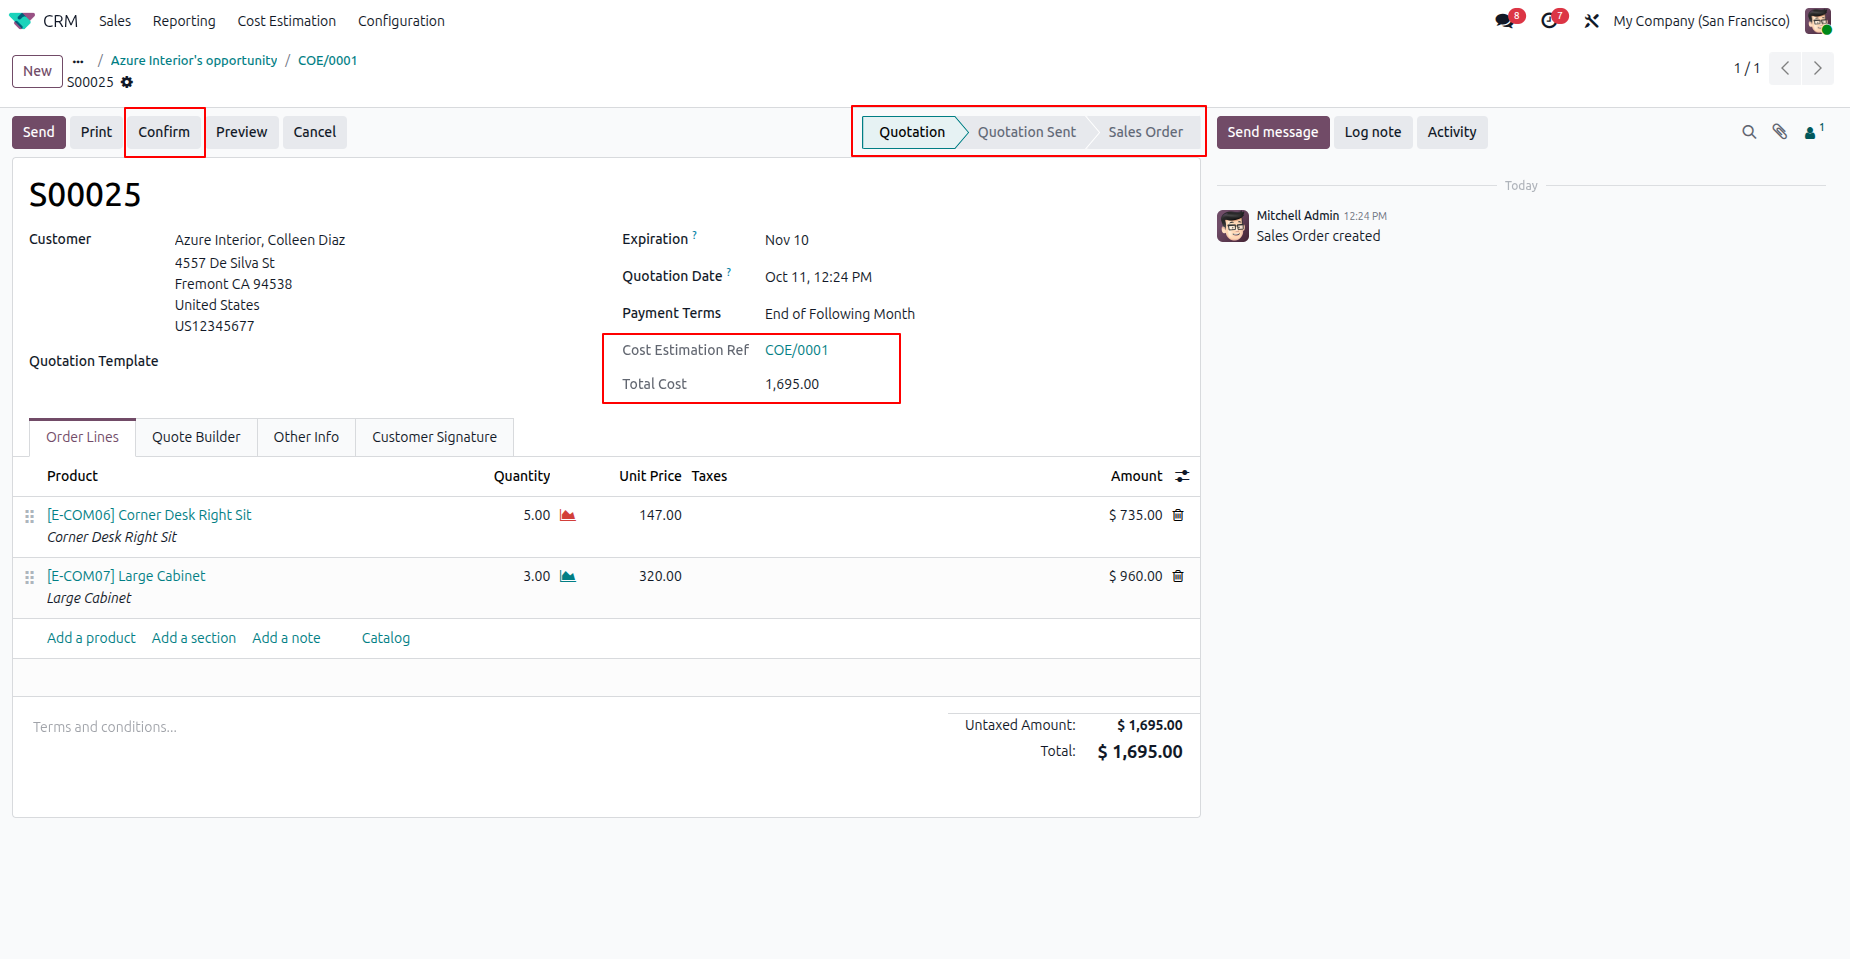Go to the previous record arrow

[1785, 68]
